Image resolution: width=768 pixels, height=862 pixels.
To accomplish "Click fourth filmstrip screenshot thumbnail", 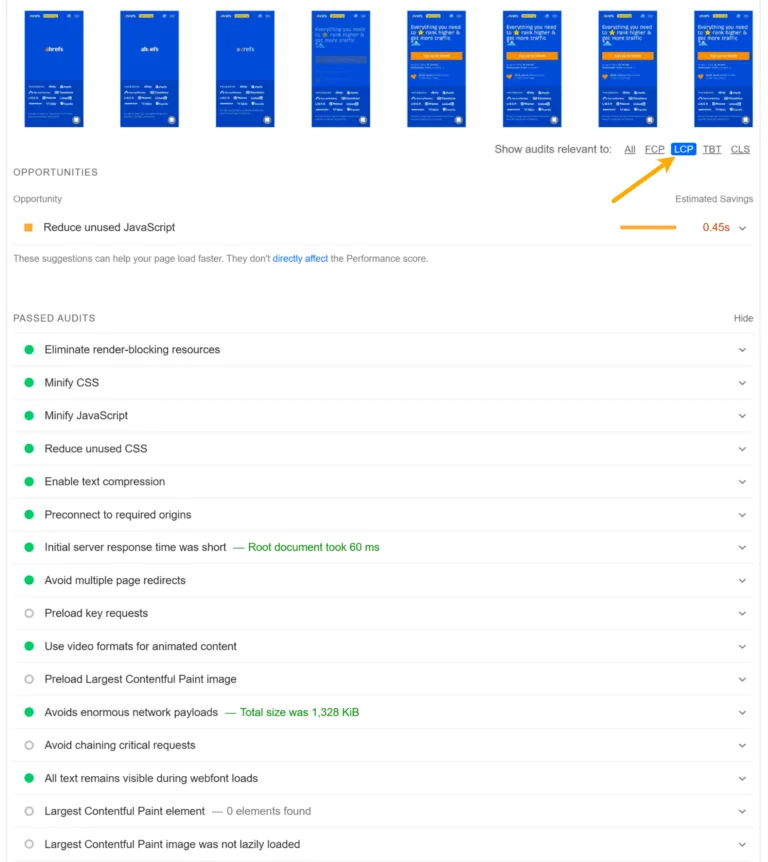I will coord(341,69).
